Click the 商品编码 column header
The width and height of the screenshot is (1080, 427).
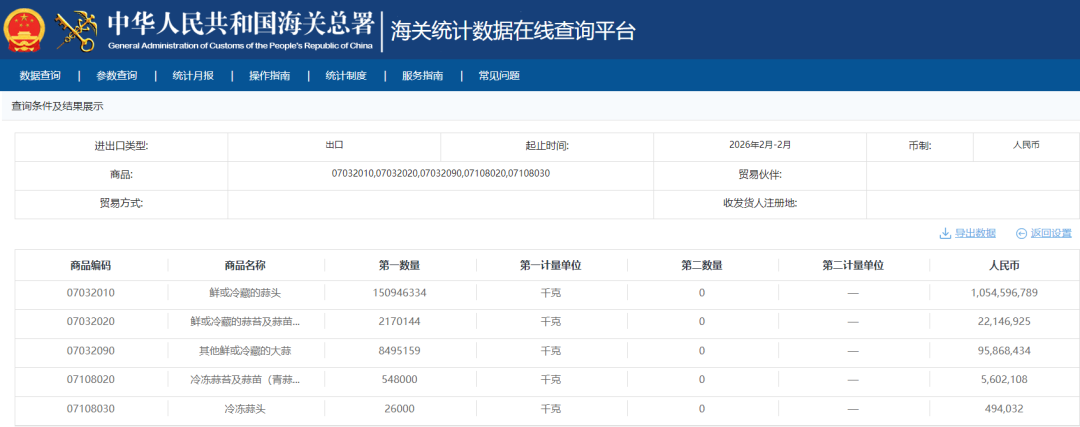tap(91, 265)
